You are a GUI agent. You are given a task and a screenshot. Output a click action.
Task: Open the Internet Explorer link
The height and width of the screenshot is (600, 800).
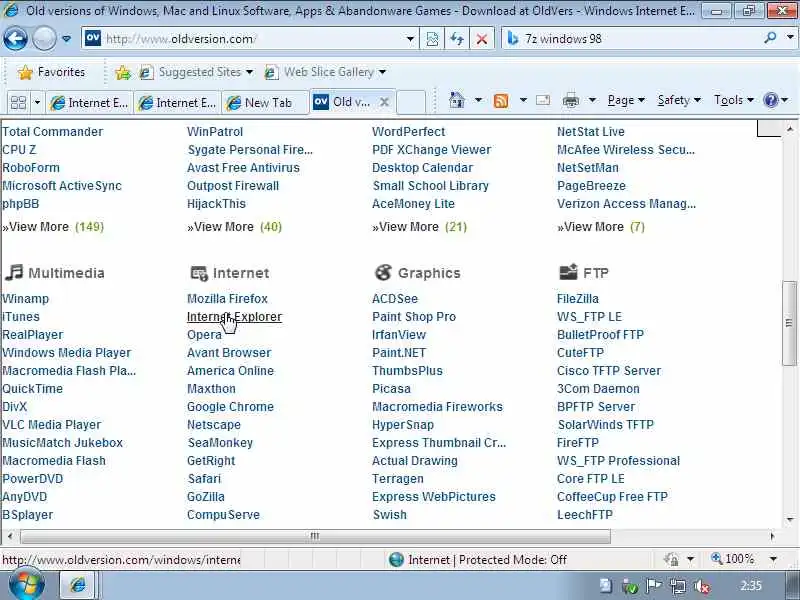[234, 317]
